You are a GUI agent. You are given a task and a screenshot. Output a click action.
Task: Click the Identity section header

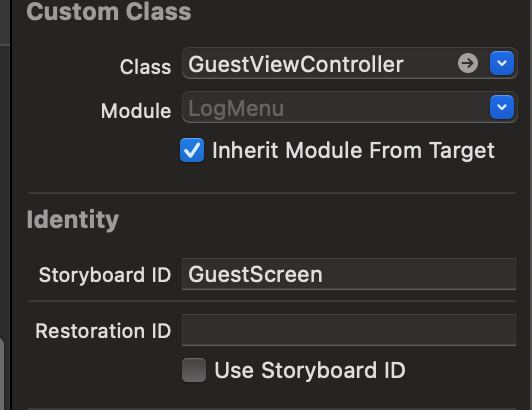tap(73, 220)
